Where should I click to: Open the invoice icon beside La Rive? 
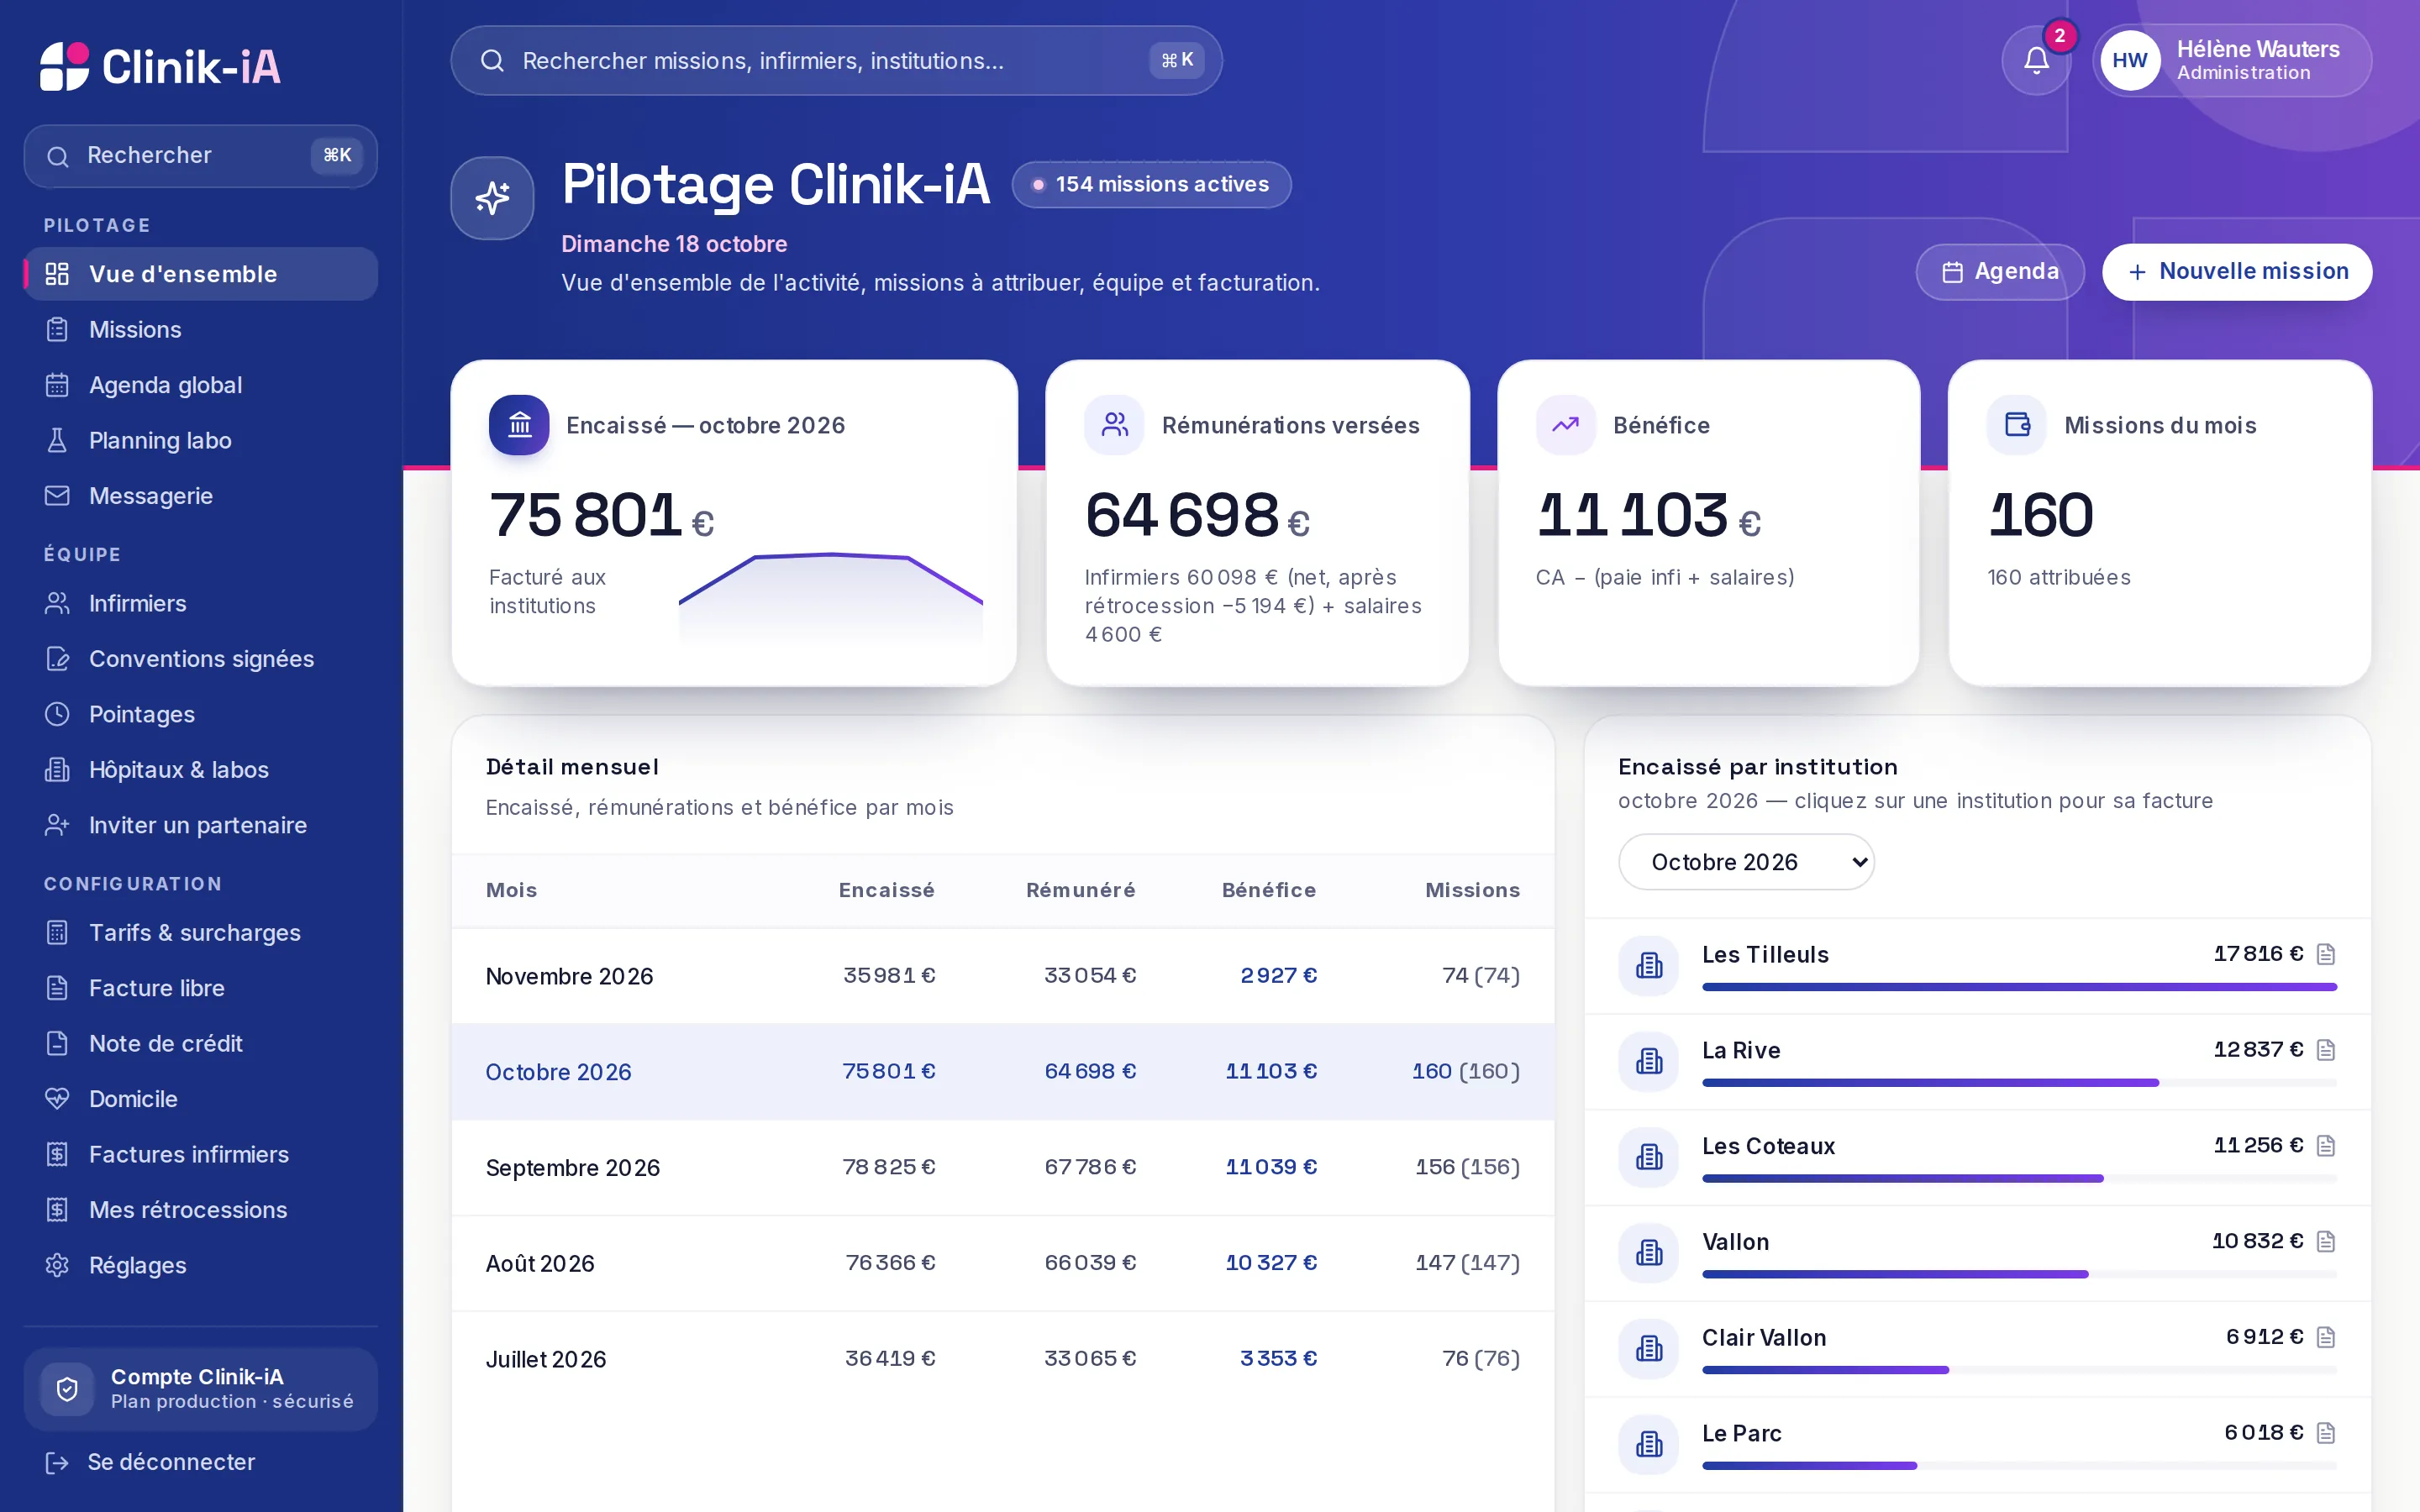[x=2326, y=1050]
